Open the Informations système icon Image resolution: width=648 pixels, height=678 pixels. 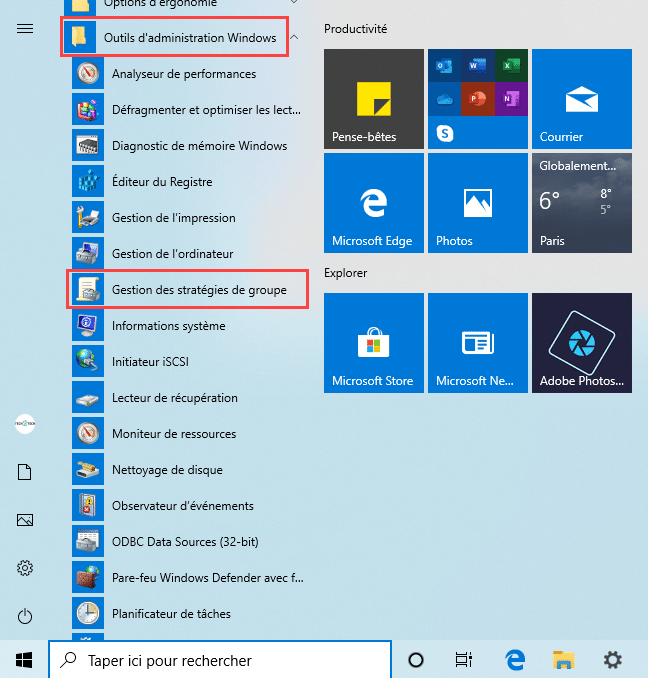[88, 325]
